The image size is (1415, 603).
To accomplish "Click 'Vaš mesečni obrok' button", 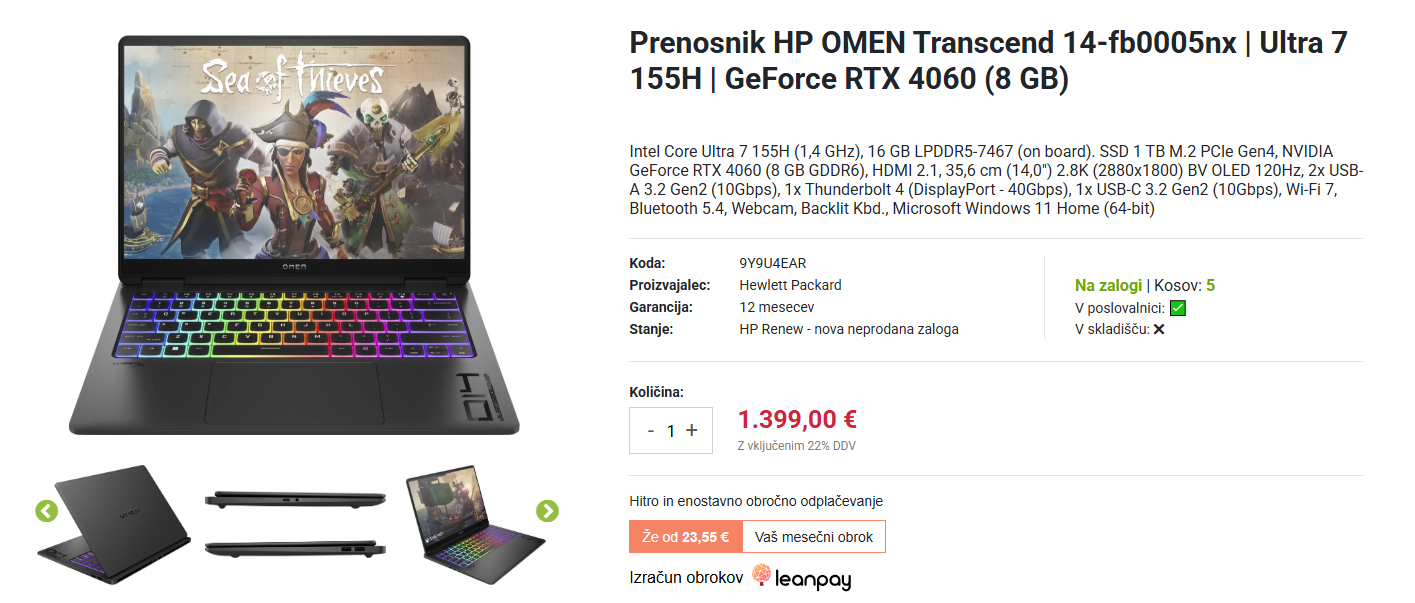I will [x=814, y=537].
